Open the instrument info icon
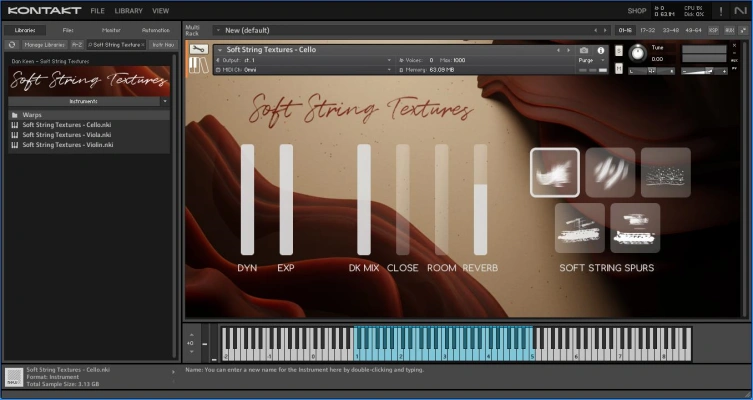The width and height of the screenshot is (753, 400). [x=601, y=50]
